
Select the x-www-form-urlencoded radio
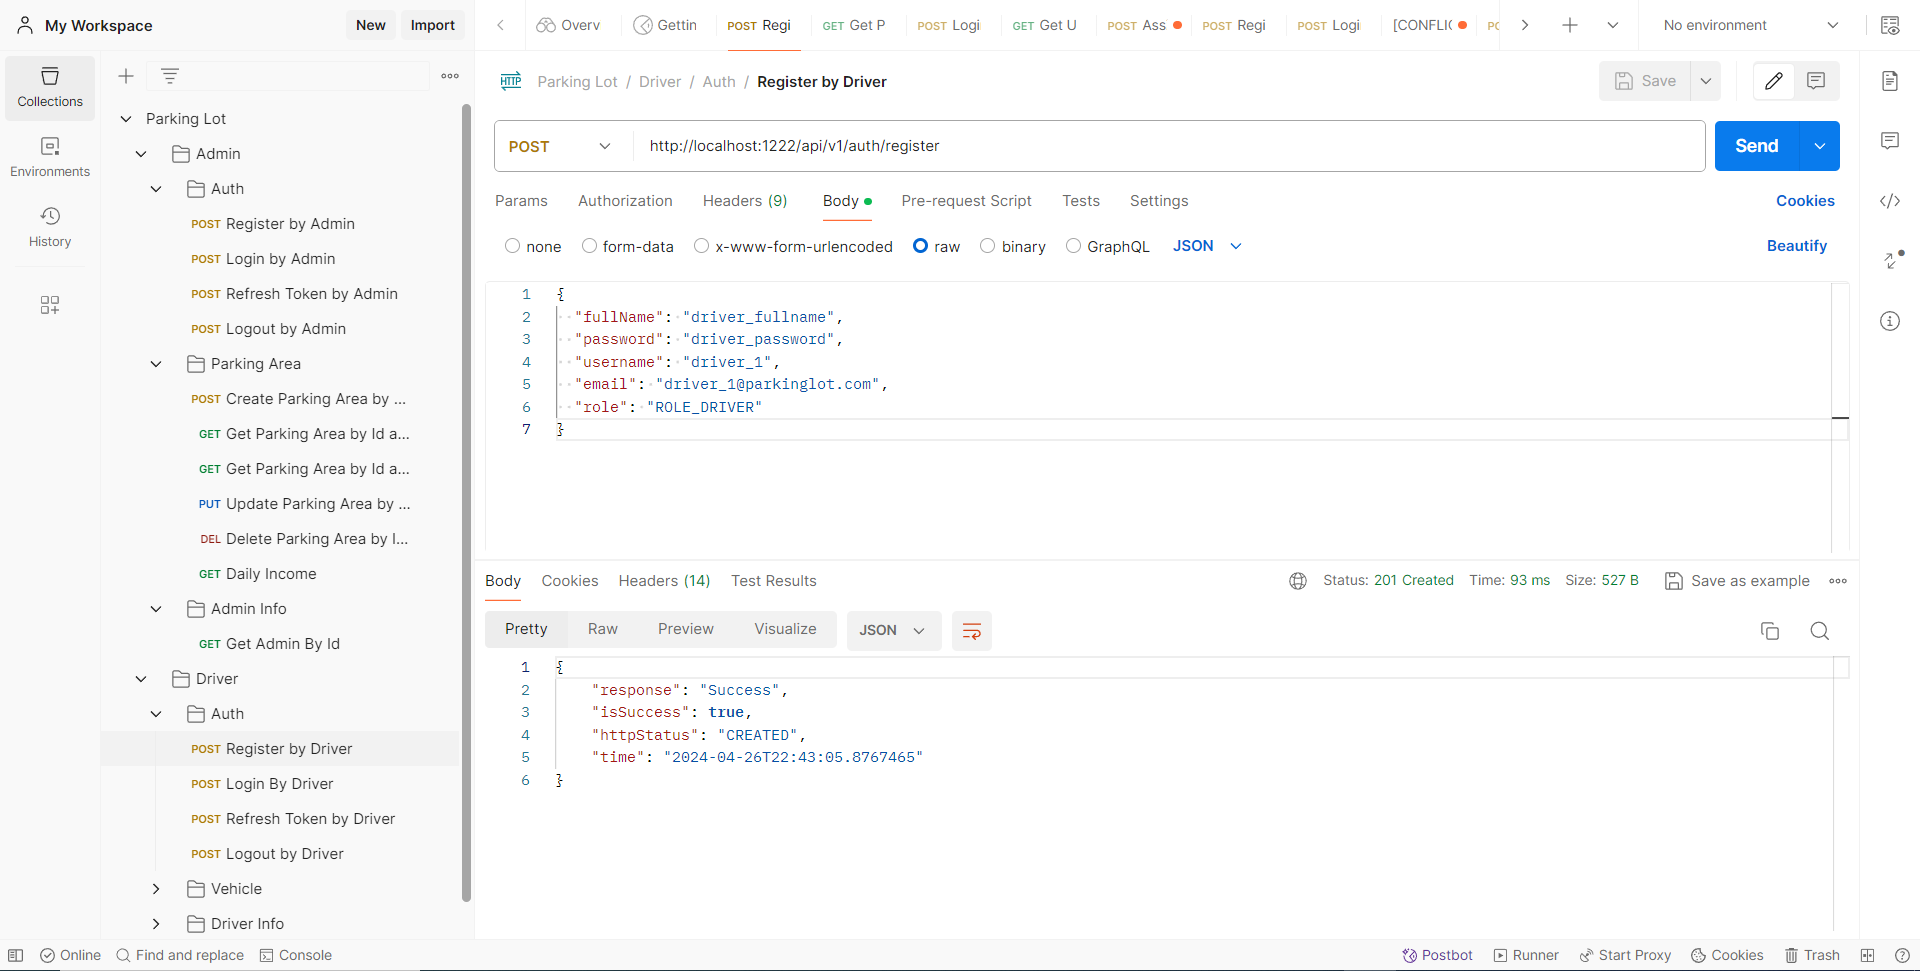pyautogui.click(x=701, y=246)
